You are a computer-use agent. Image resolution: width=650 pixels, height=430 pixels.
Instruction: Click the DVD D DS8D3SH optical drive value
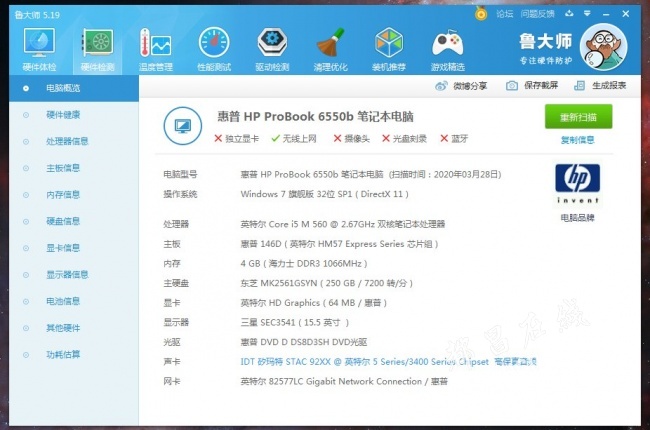pos(303,342)
